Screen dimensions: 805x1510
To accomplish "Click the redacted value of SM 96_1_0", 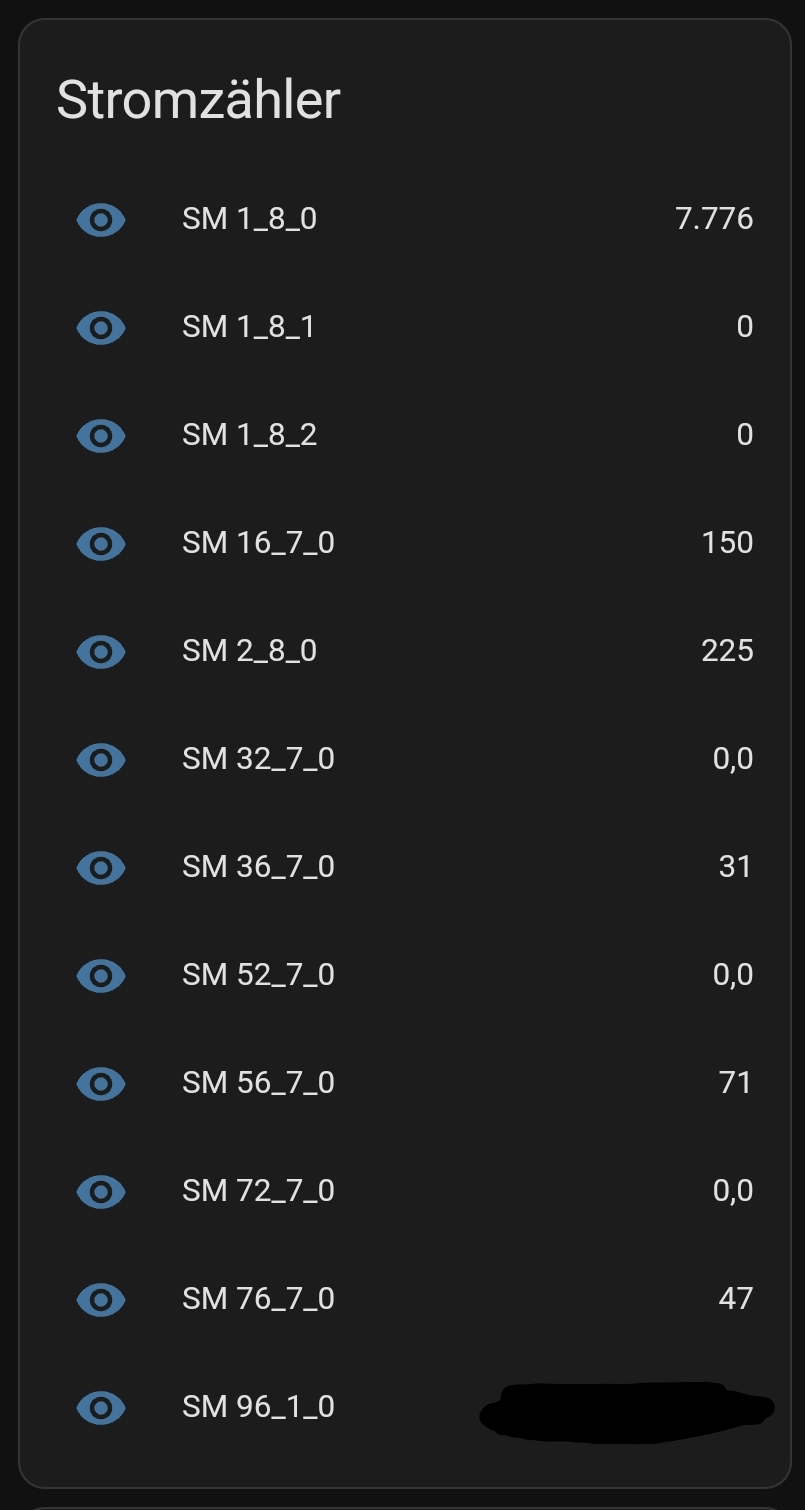I will tap(625, 1410).
